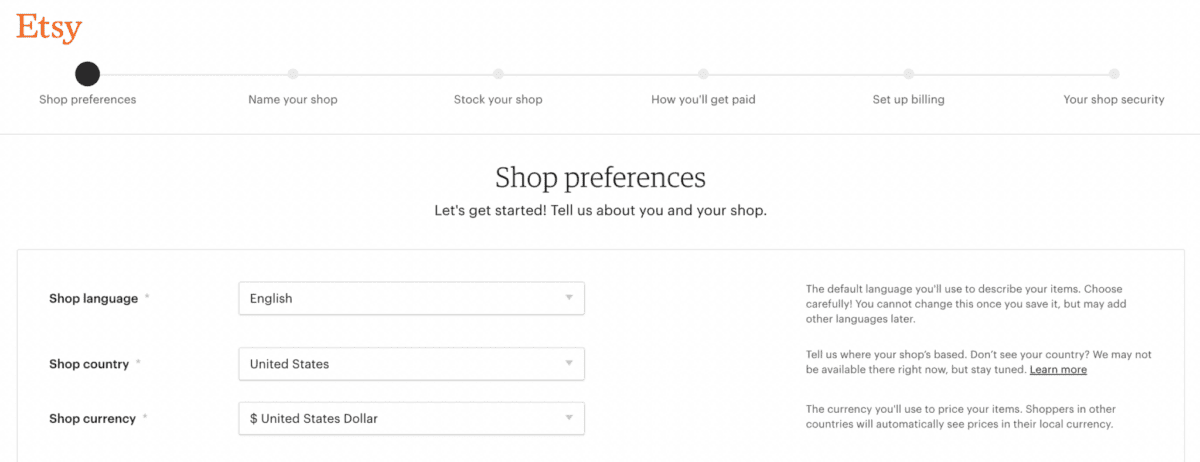
Task: Open the Shop language dropdown
Action: coord(411,298)
